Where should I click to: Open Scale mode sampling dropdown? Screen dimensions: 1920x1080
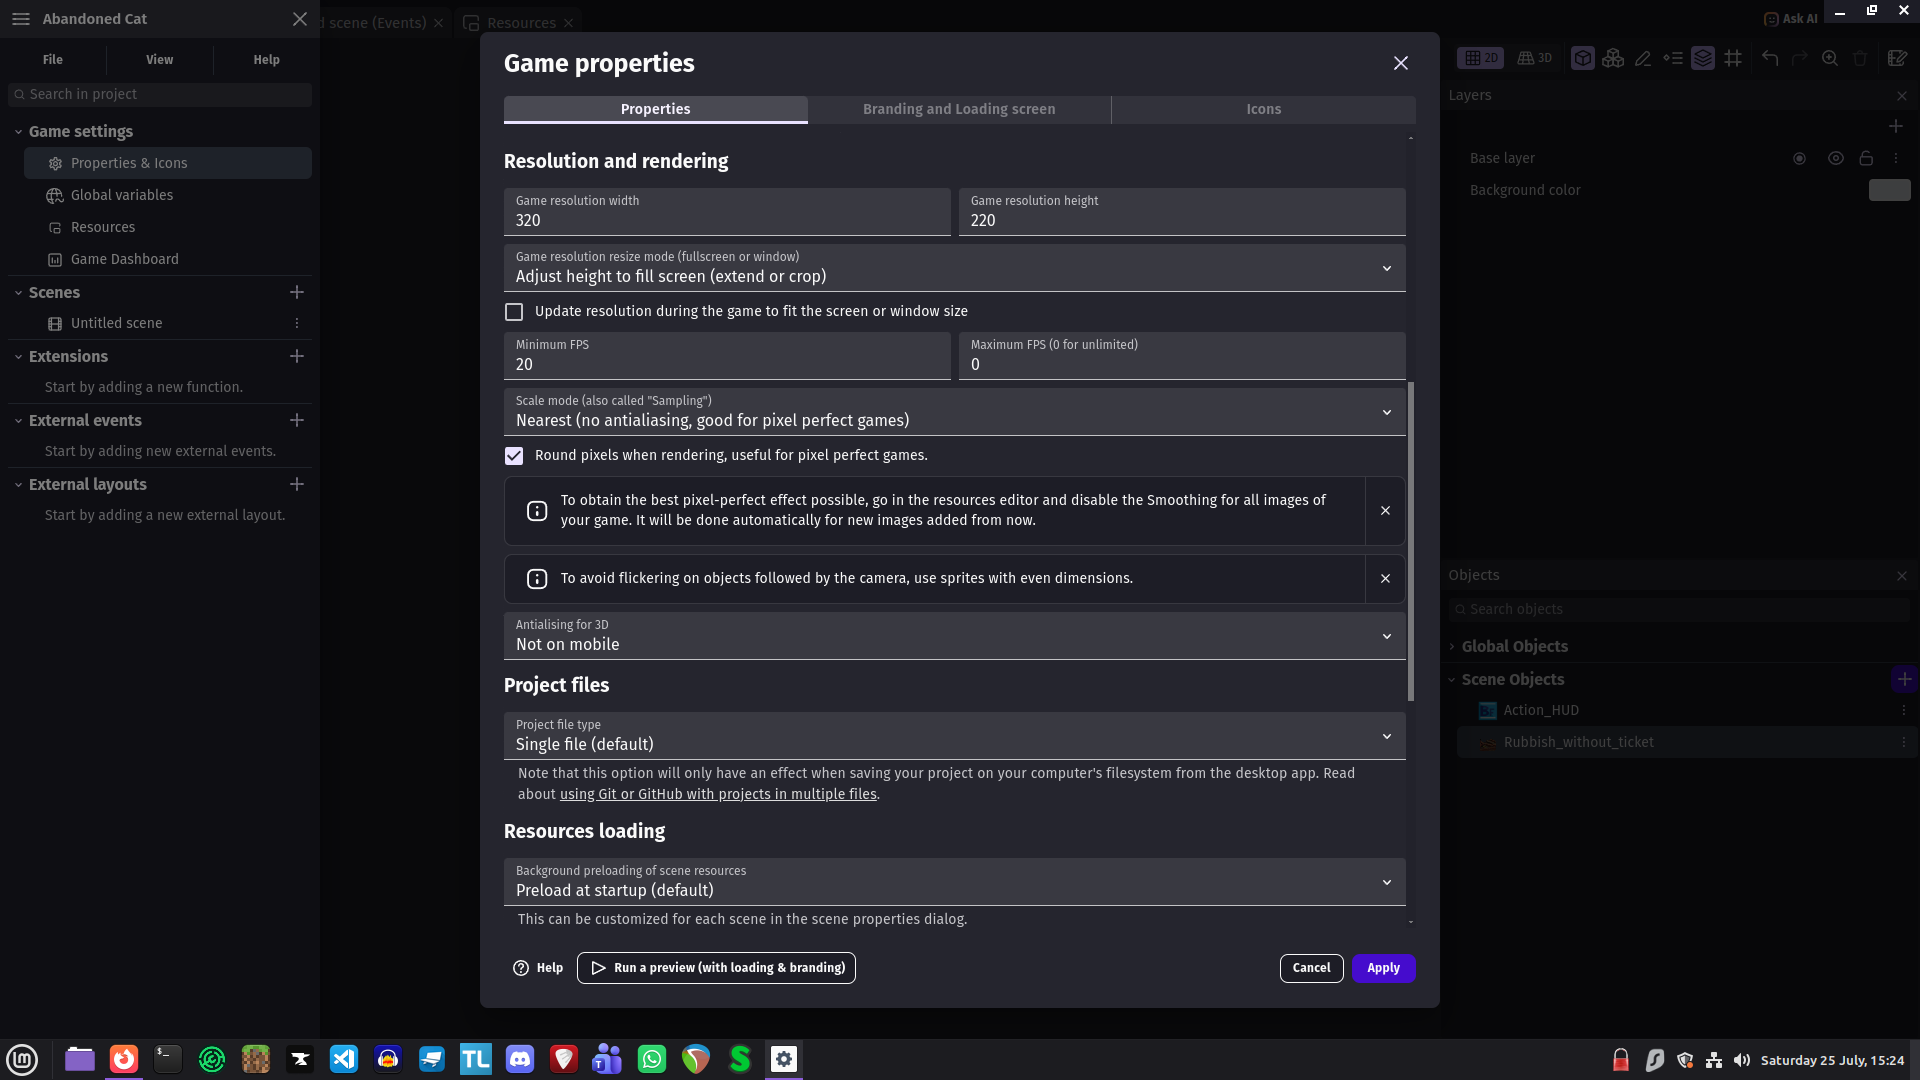click(x=955, y=412)
